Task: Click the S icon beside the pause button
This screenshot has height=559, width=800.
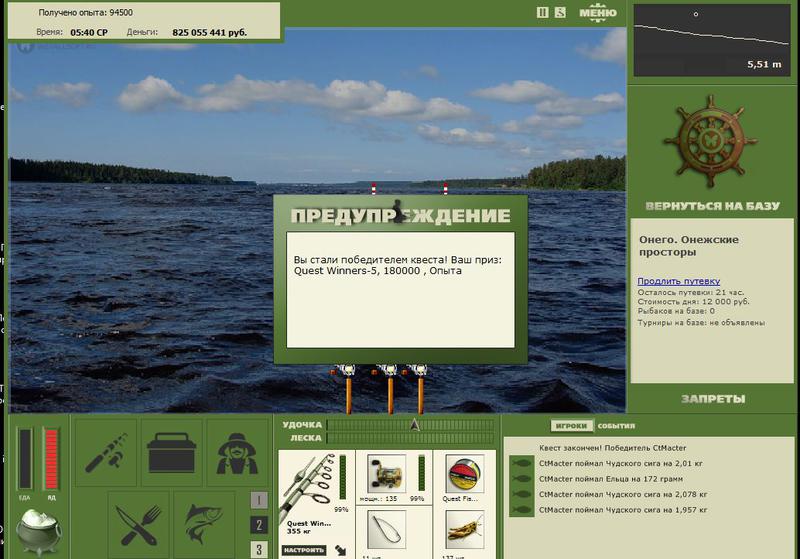Action: coord(560,12)
